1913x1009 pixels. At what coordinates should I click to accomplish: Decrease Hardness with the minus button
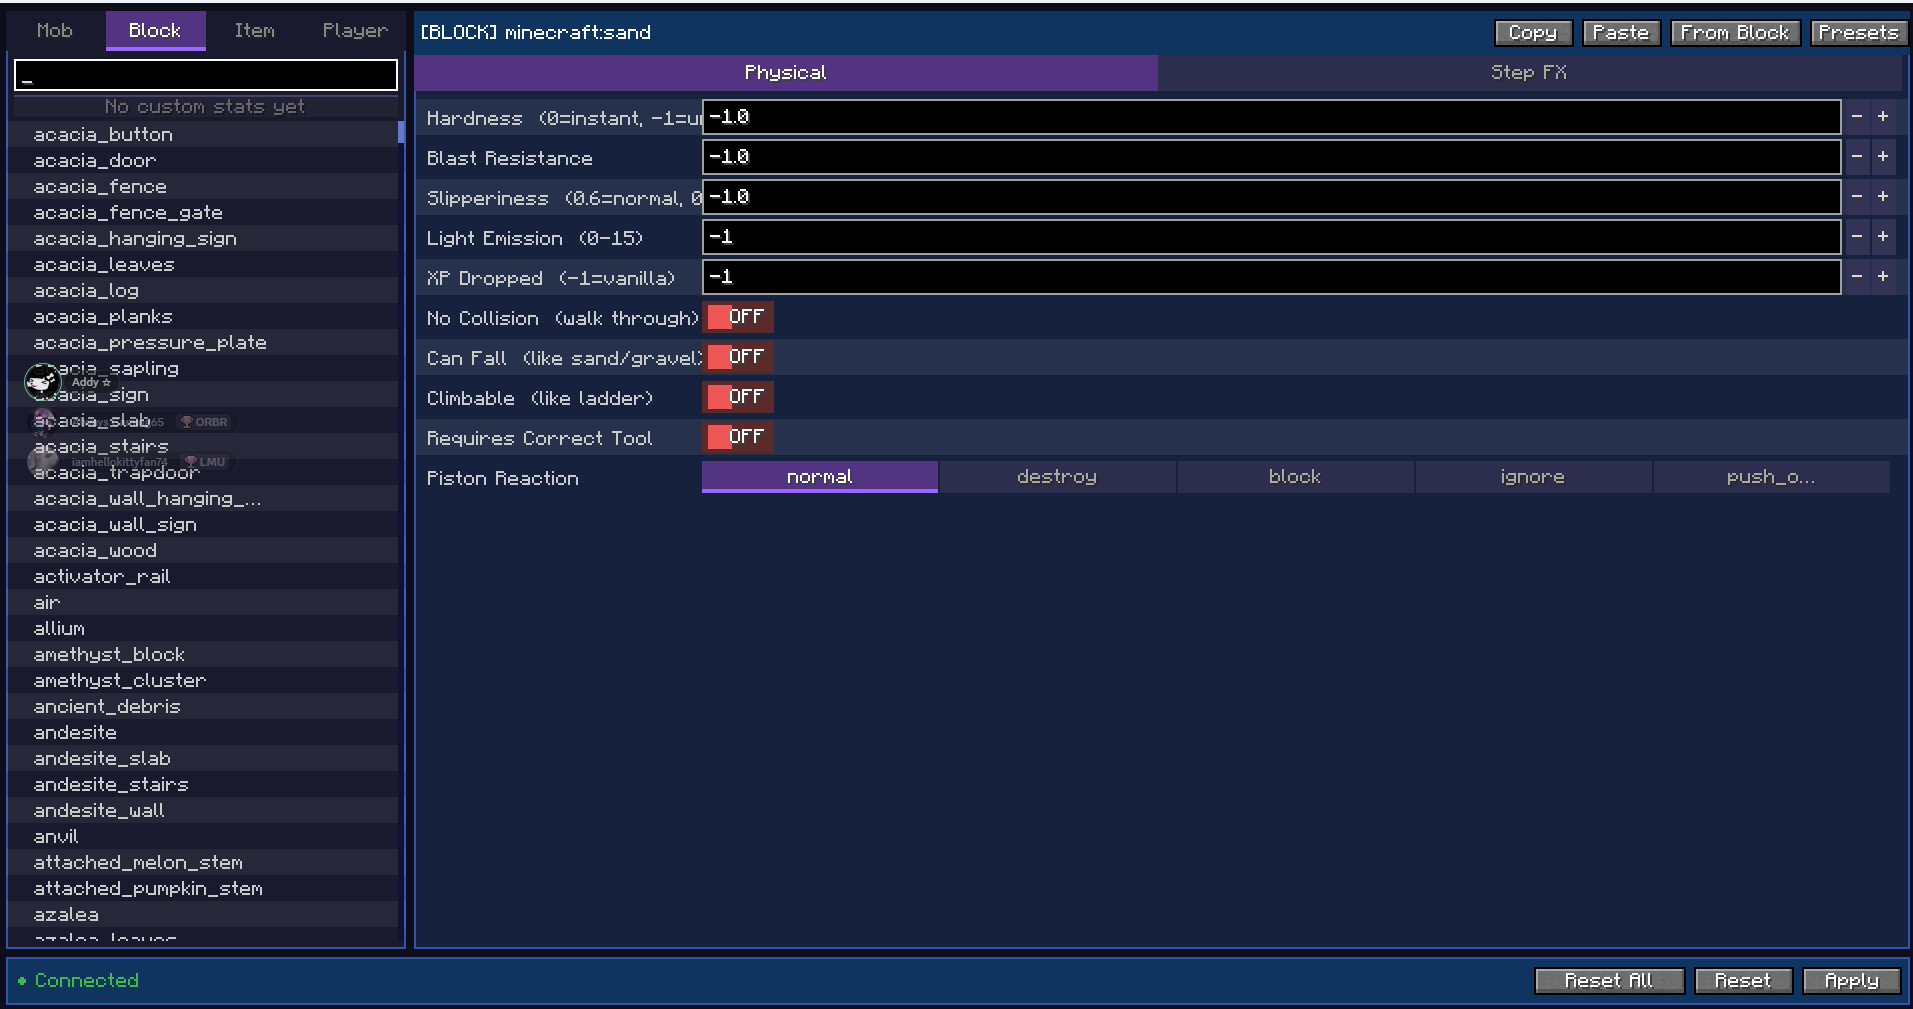click(1856, 117)
